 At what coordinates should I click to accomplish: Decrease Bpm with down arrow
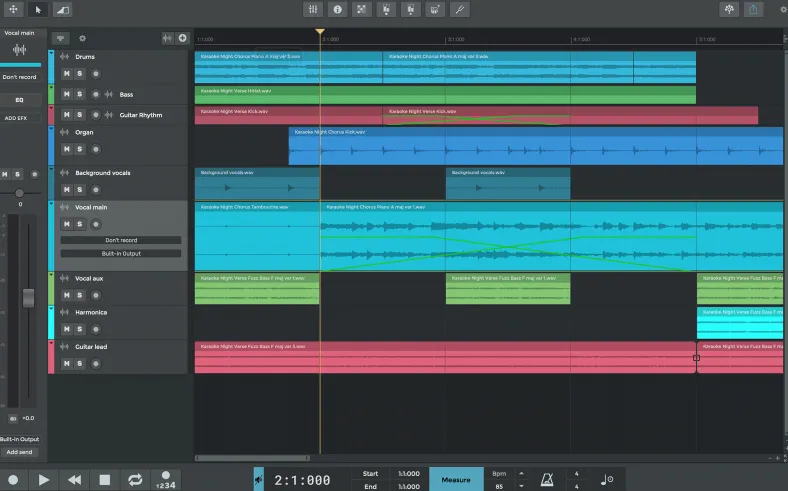pyautogui.click(x=521, y=486)
